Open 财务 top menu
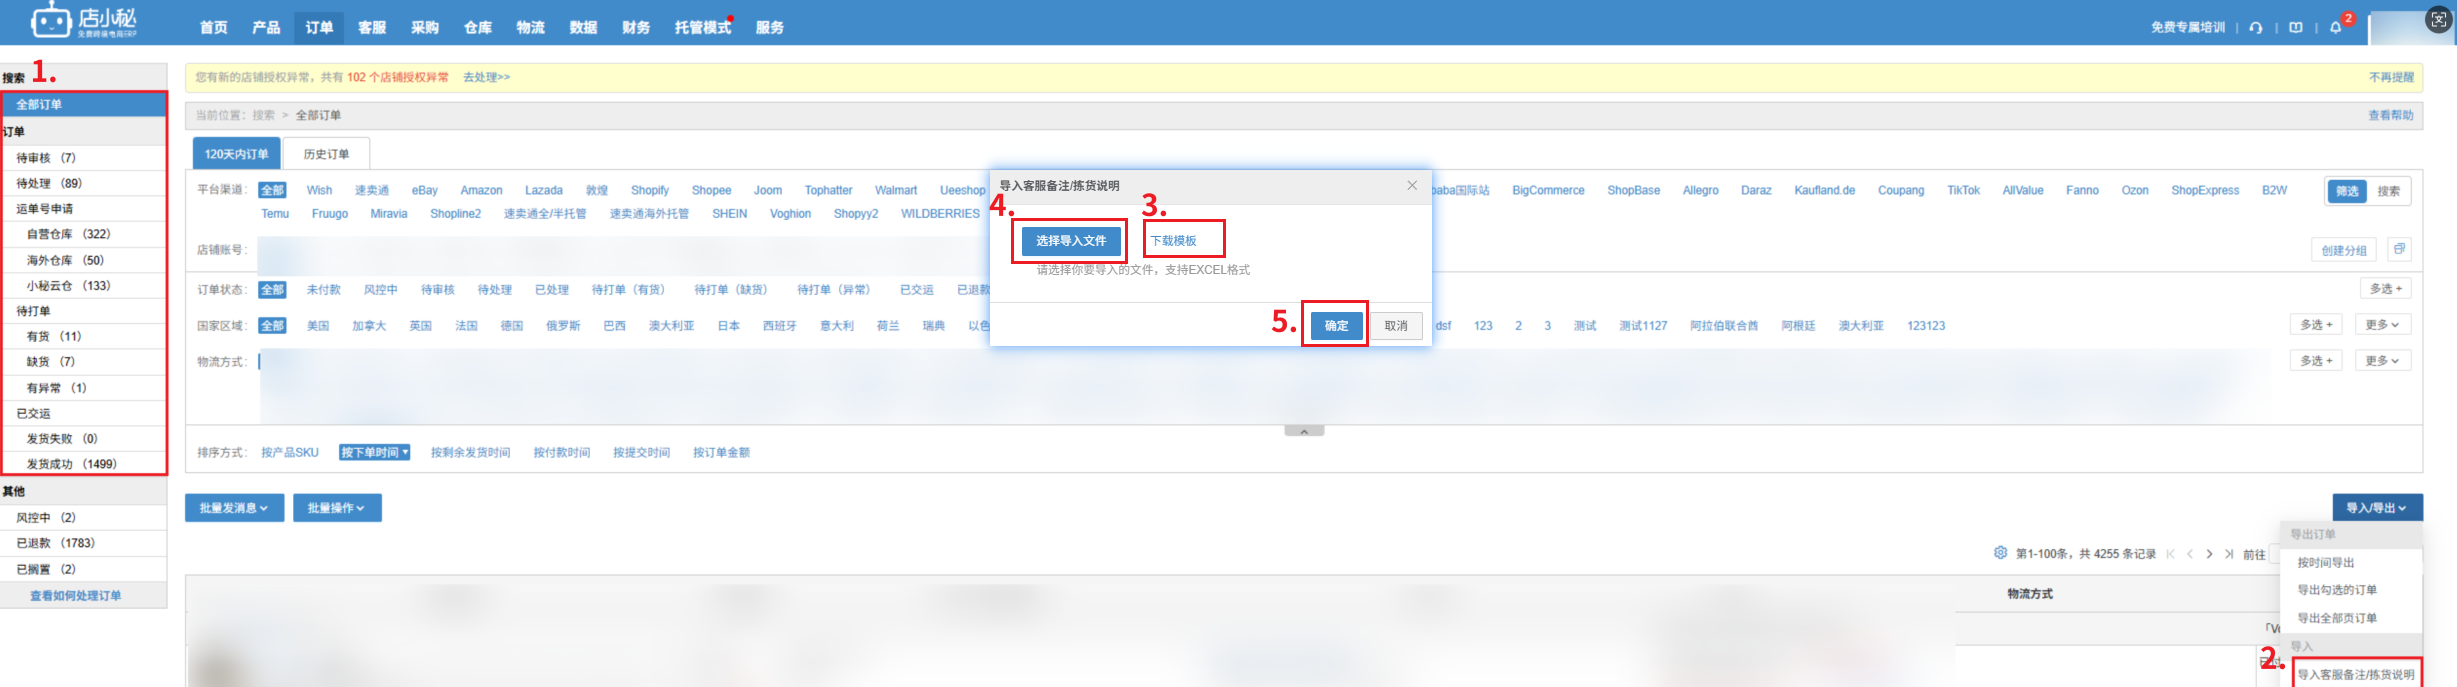This screenshot has height=687, width=2457. click(x=636, y=28)
